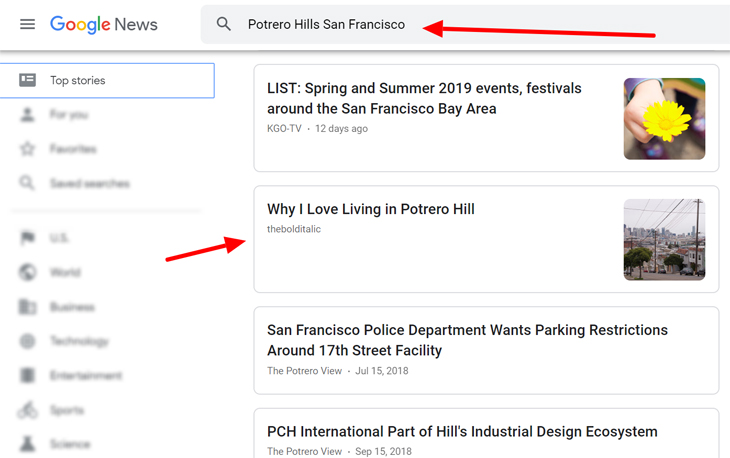
Task: Open the Science news section
Action: [70, 445]
